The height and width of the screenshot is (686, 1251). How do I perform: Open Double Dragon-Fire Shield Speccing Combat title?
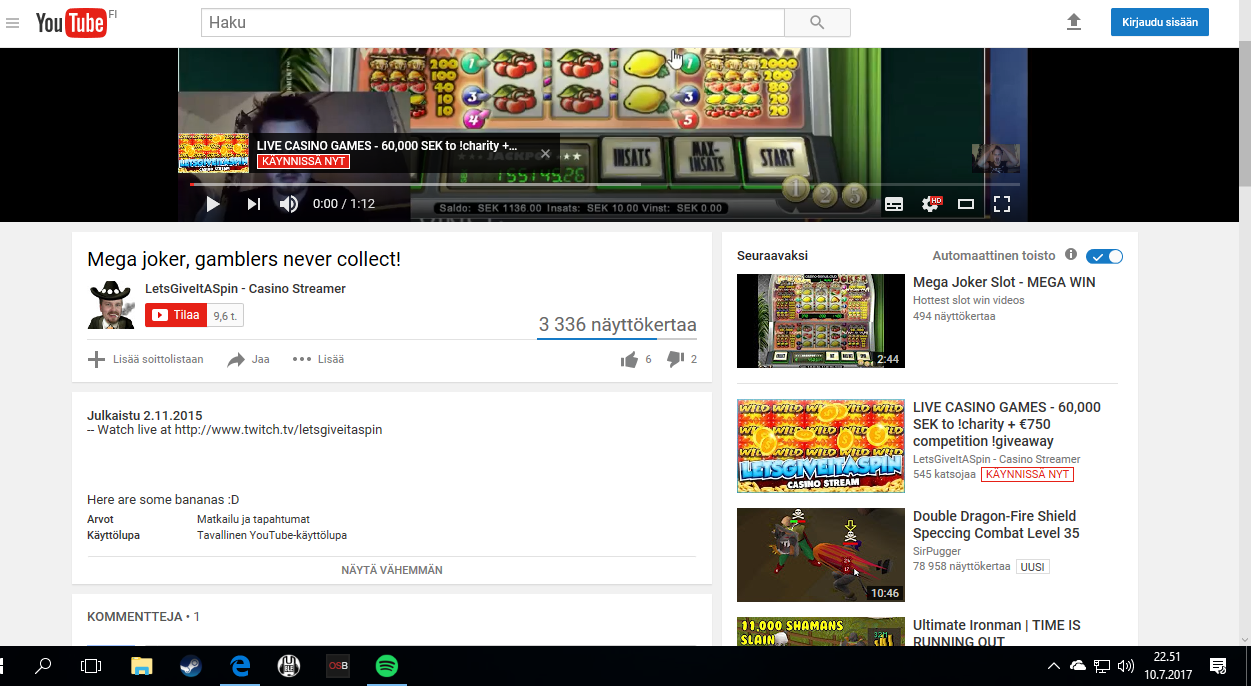click(x=996, y=525)
